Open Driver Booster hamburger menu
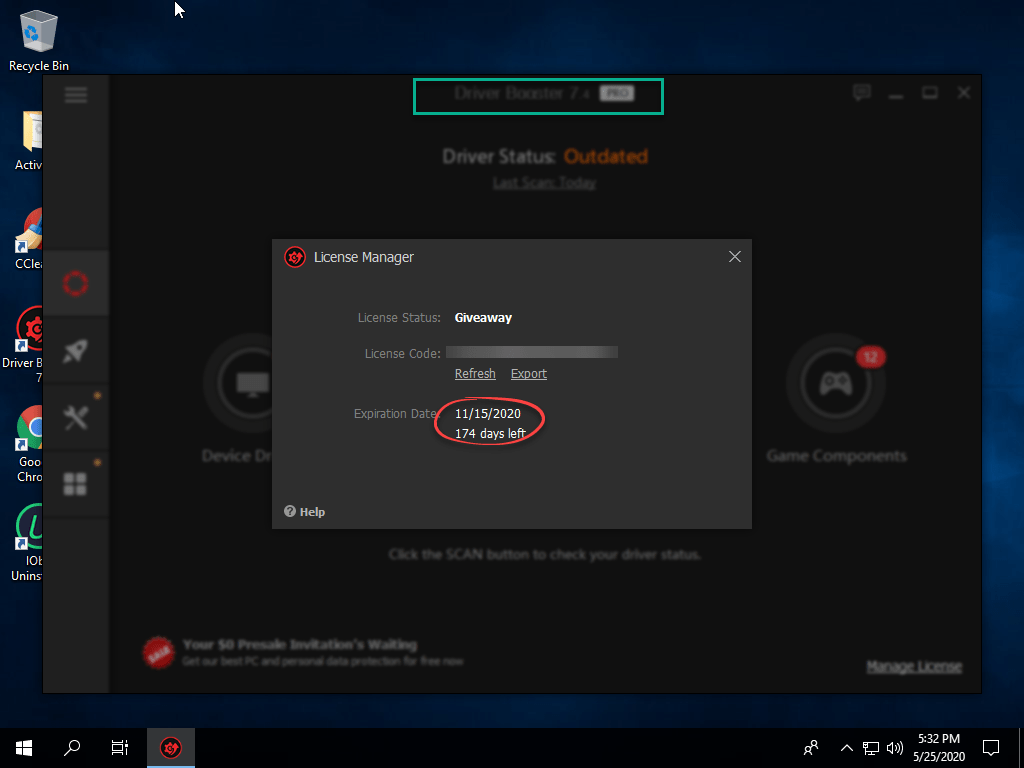 [x=76, y=95]
